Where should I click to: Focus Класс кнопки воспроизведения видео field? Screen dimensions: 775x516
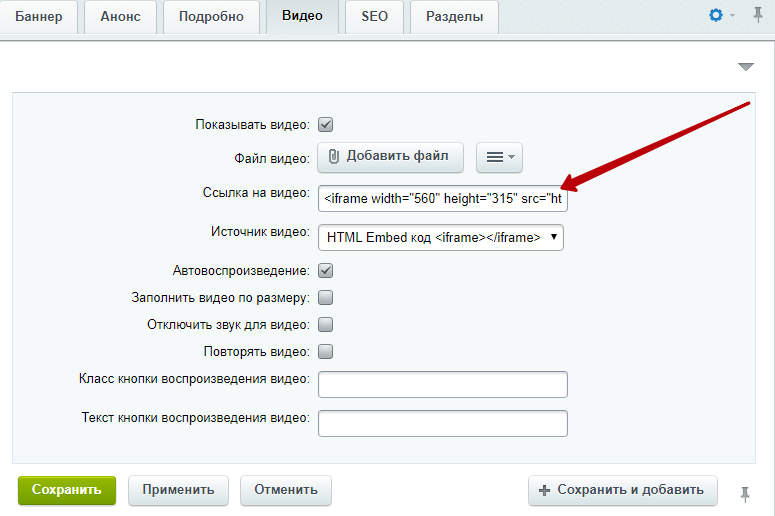tap(443, 385)
